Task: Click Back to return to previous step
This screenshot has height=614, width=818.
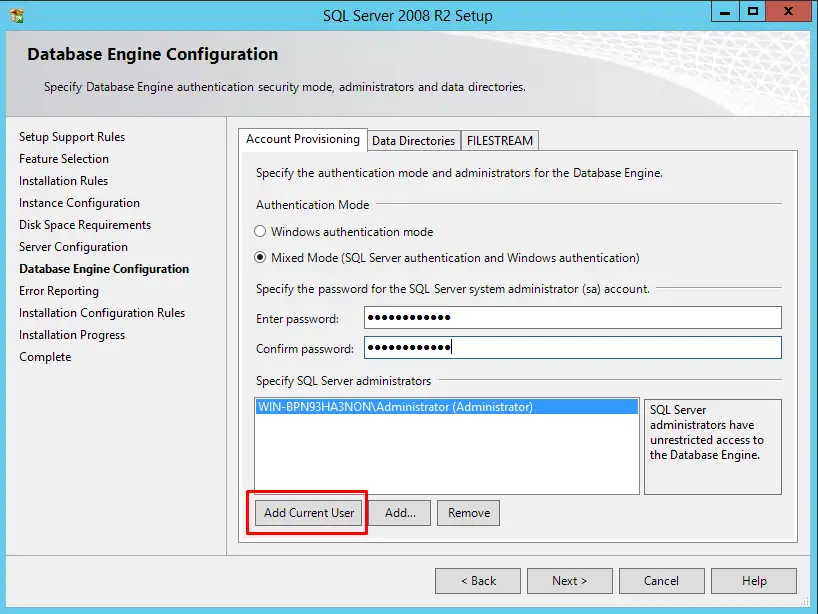Action: (477, 580)
